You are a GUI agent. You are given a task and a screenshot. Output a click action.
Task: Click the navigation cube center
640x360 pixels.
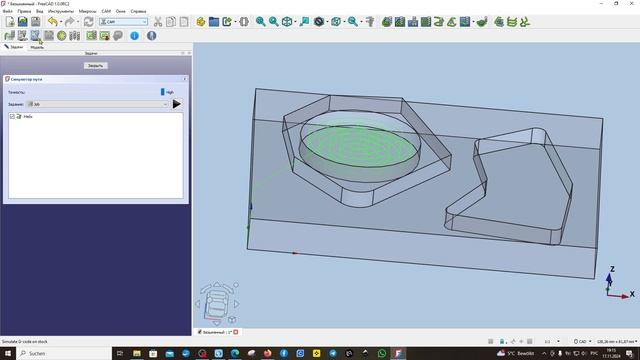[x=216, y=304]
